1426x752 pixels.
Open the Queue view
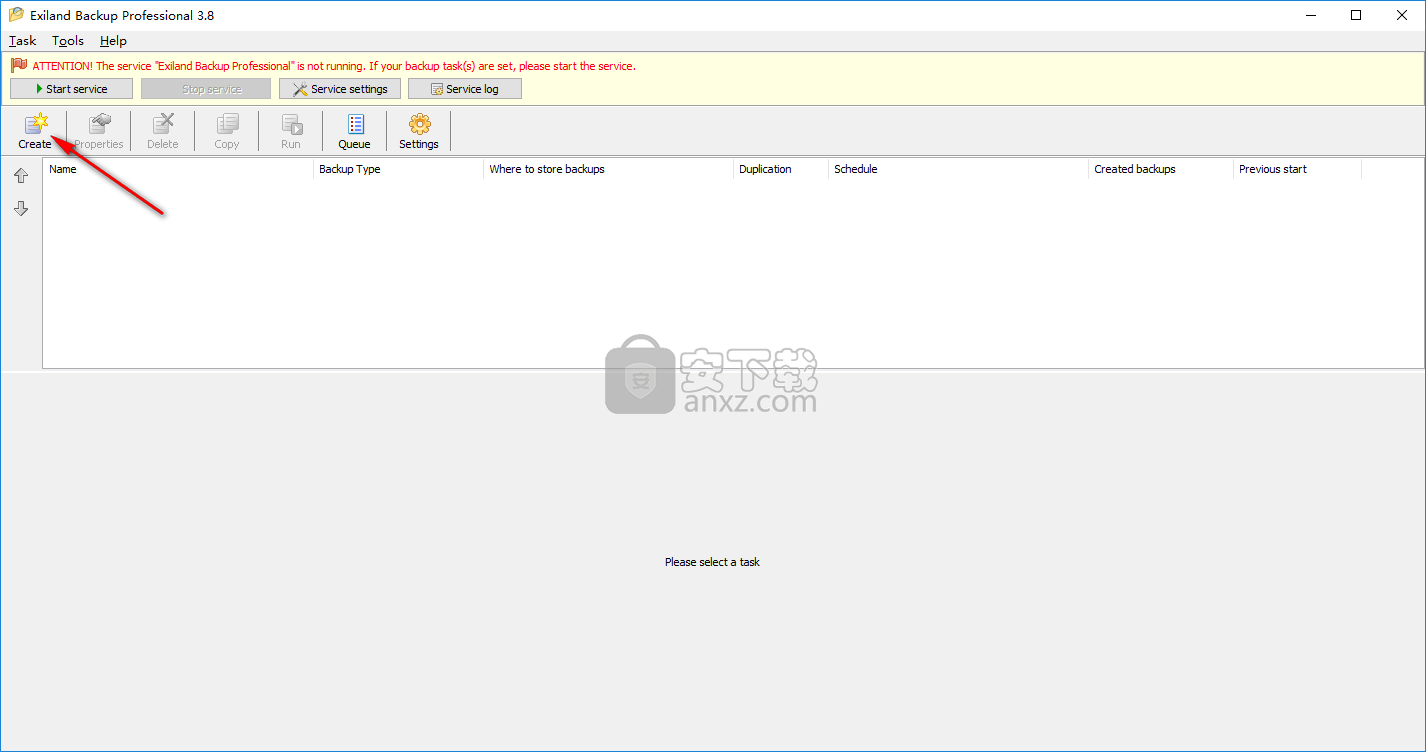[355, 131]
